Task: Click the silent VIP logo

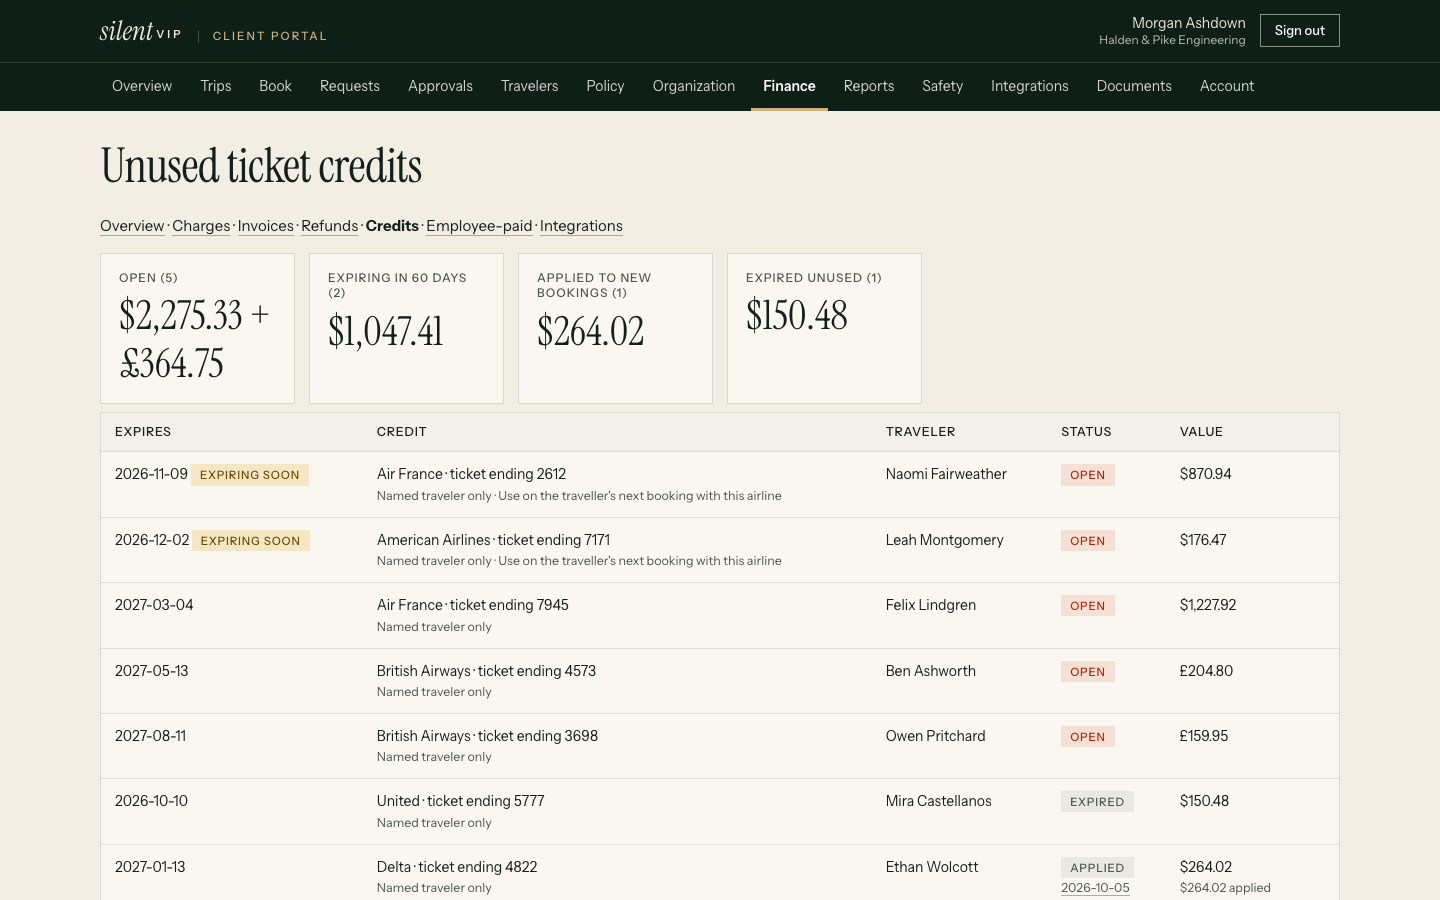Action: click(140, 31)
